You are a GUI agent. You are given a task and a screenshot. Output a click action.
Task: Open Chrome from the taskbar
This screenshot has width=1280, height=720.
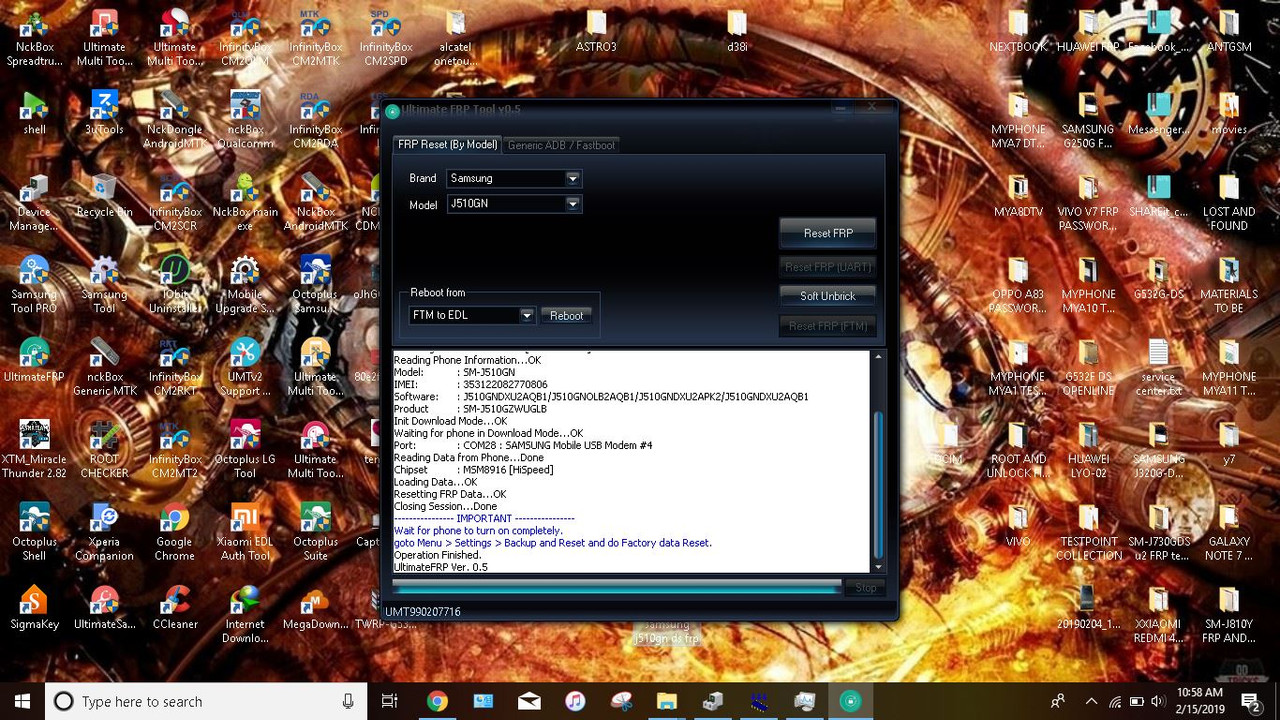[x=437, y=701]
